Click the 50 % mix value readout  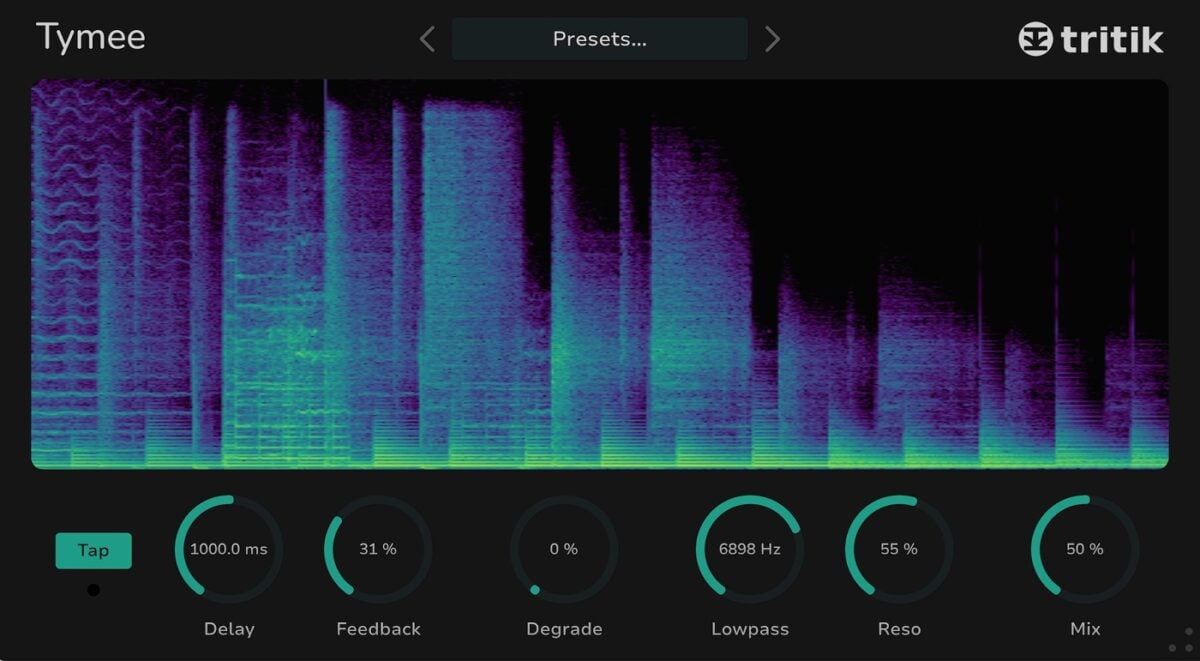(x=1085, y=549)
